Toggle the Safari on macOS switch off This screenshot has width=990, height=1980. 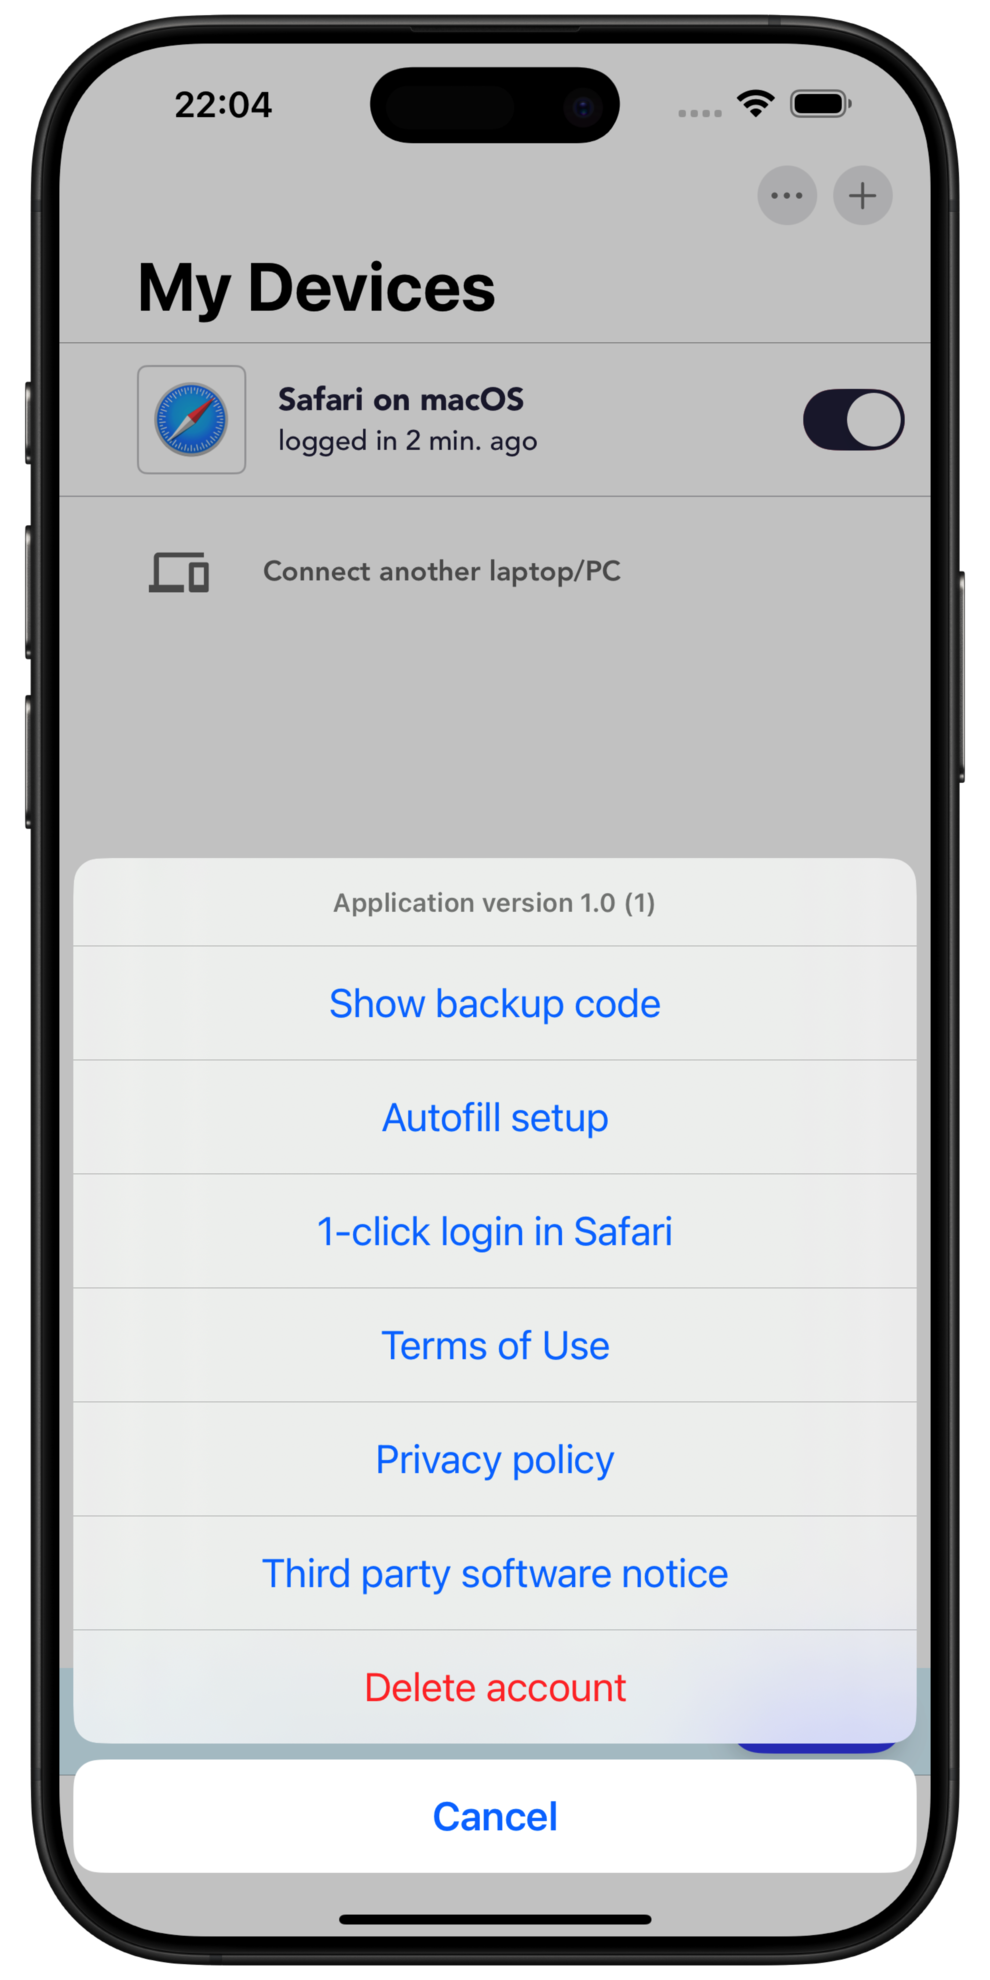pos(853,420)
